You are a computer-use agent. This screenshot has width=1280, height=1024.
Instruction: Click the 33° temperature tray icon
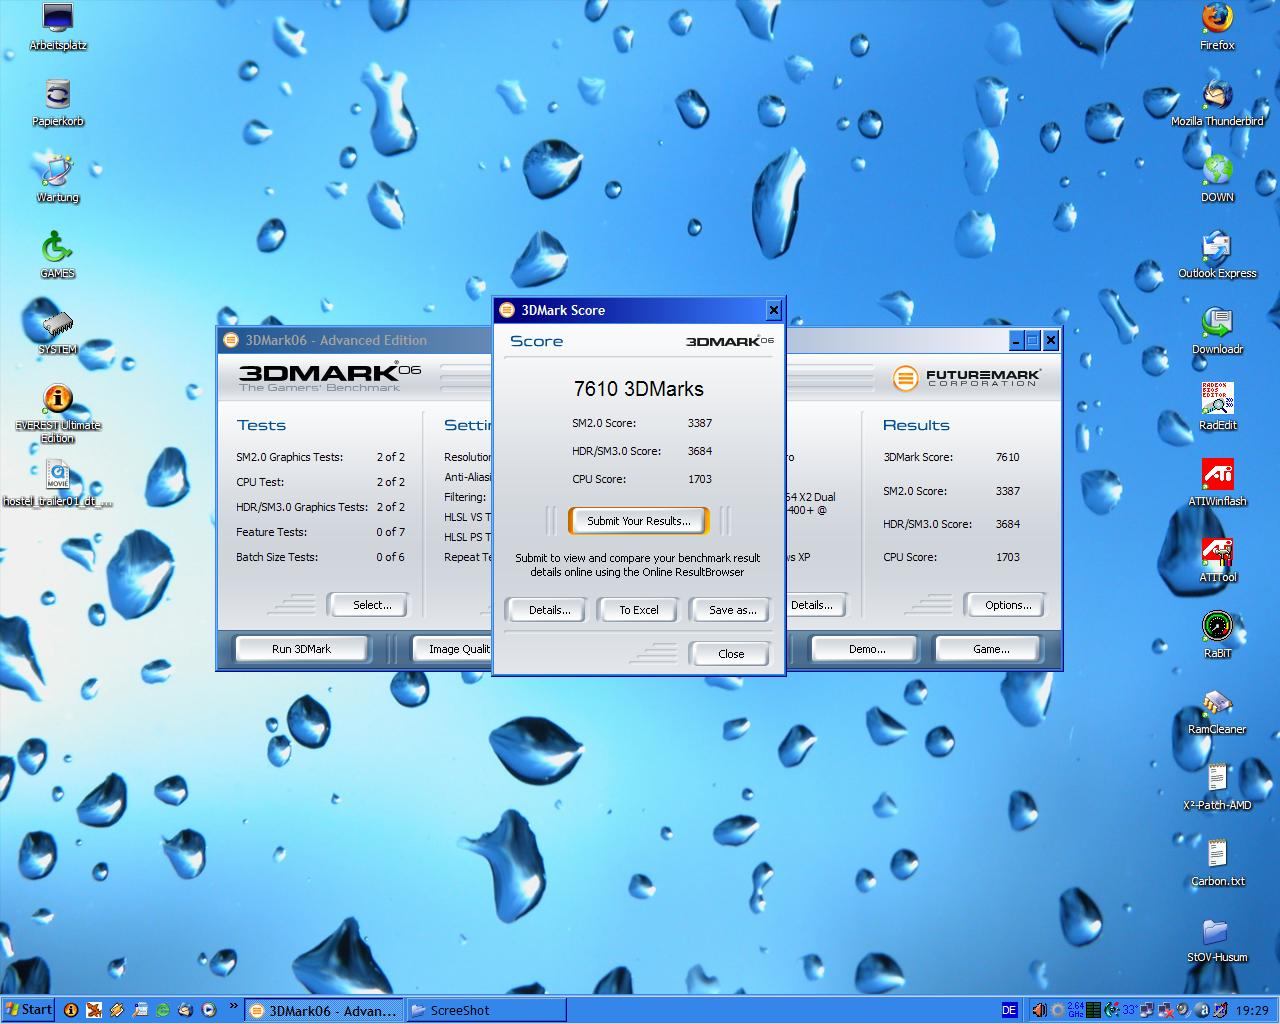click(x=1130, y=1010)
